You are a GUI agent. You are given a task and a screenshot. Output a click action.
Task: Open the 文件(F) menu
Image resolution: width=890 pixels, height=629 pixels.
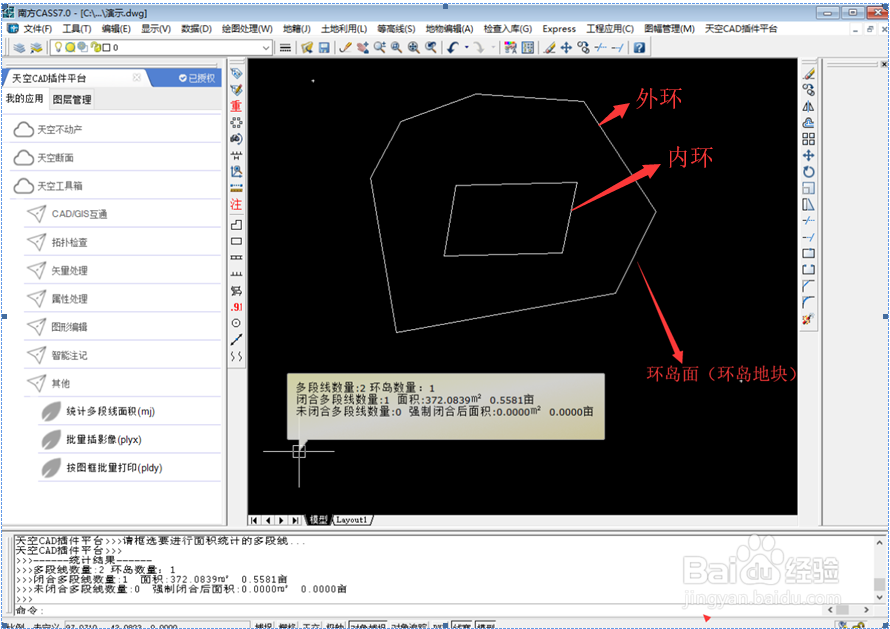pyautogui.click(x=37, y=29)
